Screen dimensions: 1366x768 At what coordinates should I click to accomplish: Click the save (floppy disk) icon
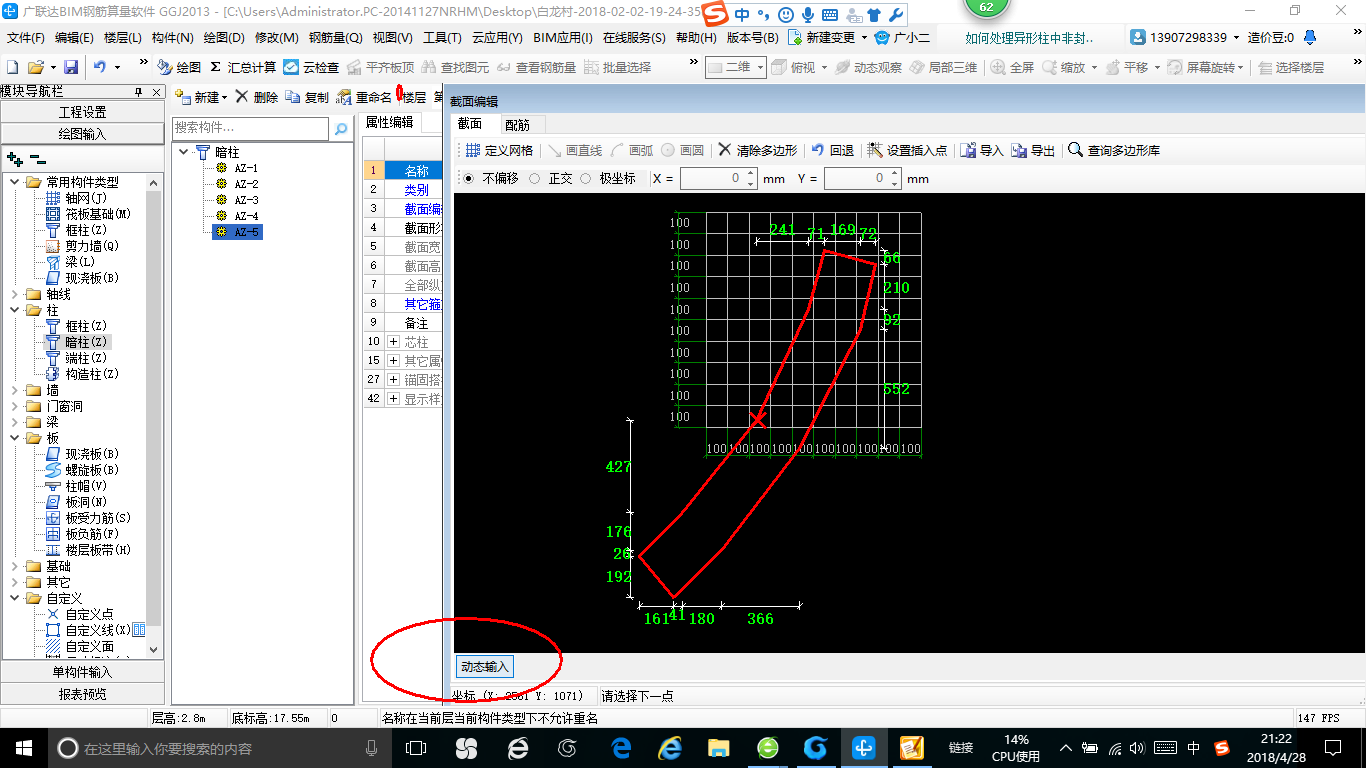71,67
